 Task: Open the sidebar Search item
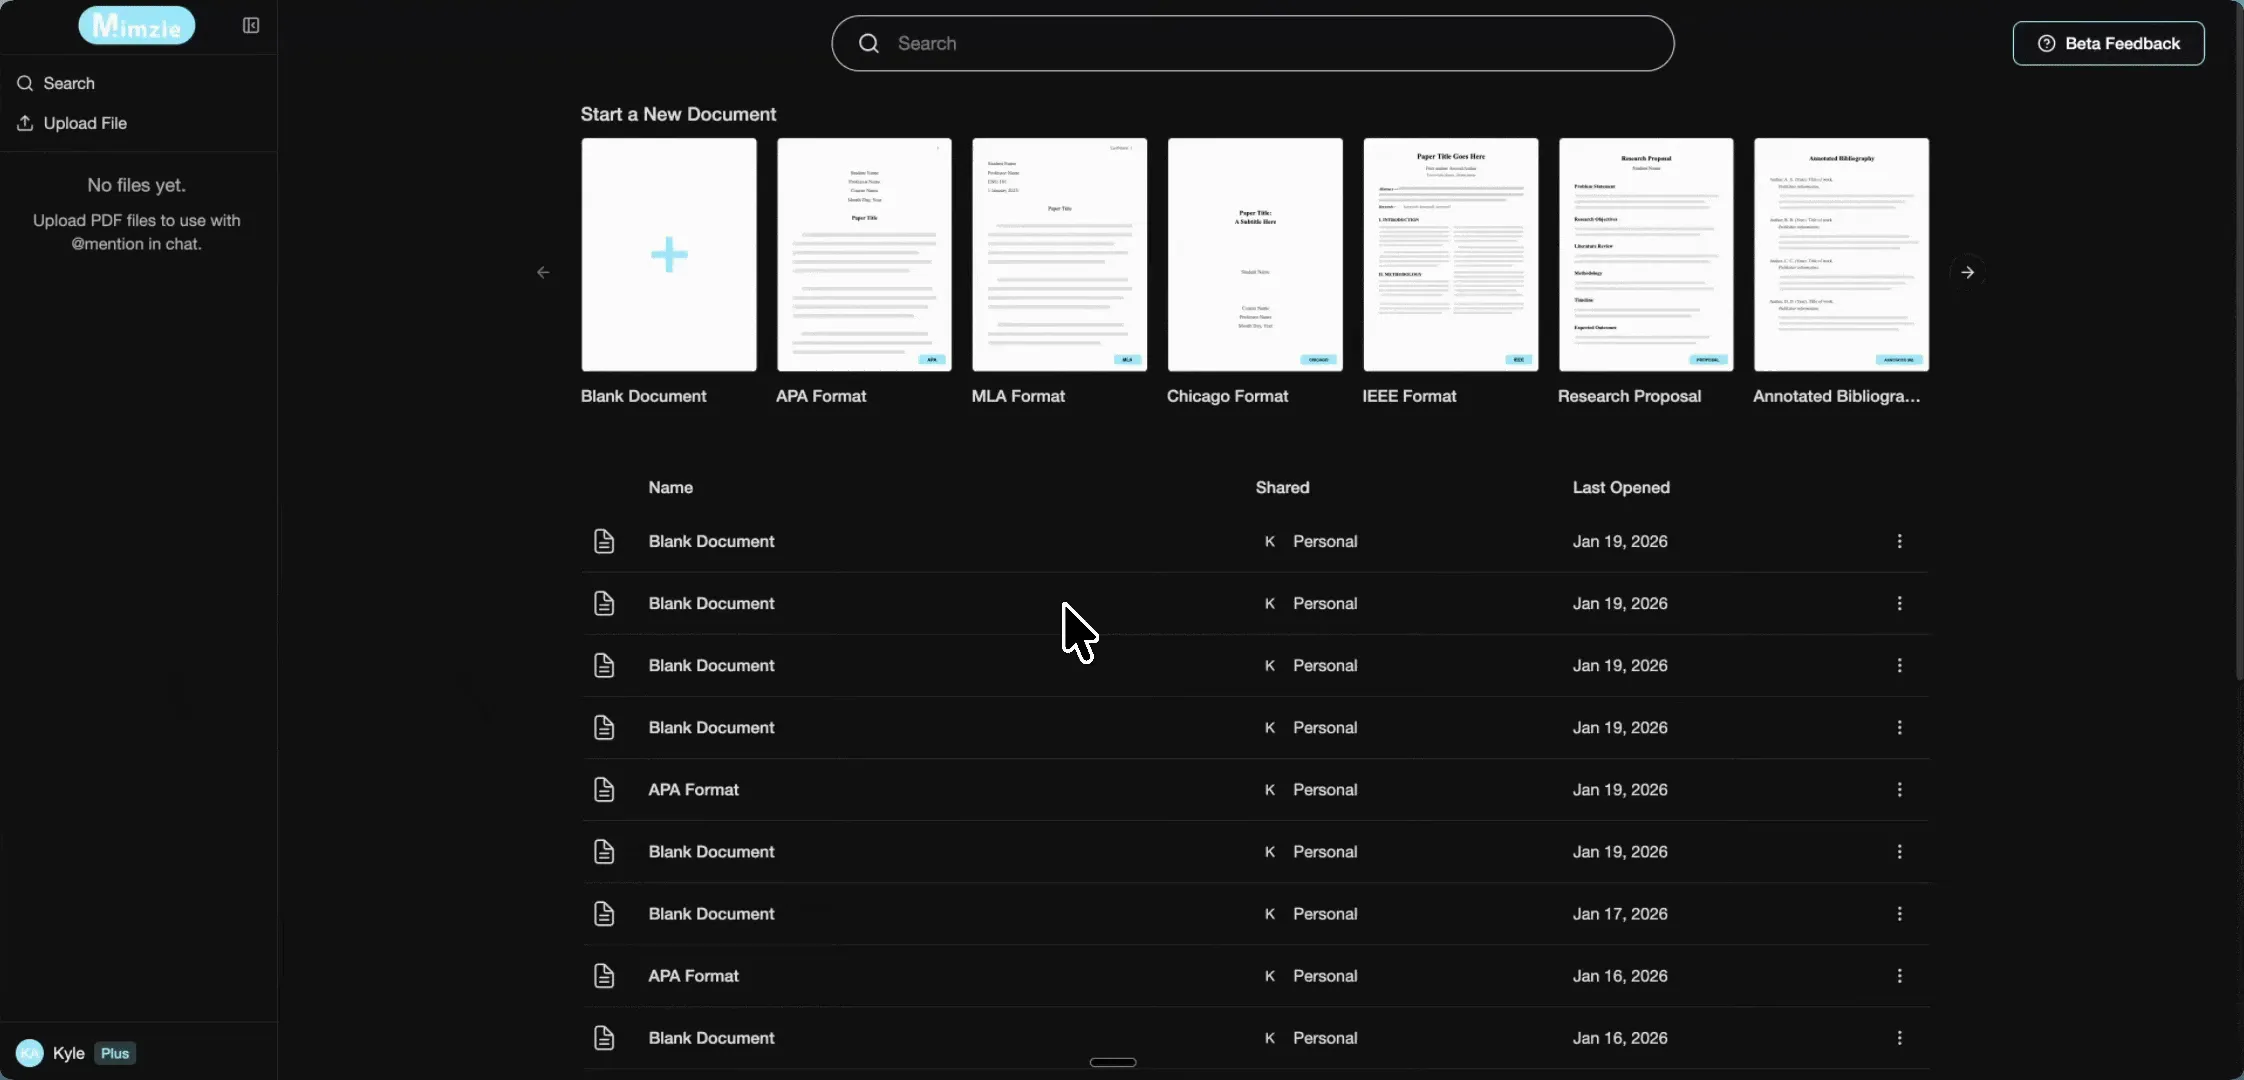[69, 84]
